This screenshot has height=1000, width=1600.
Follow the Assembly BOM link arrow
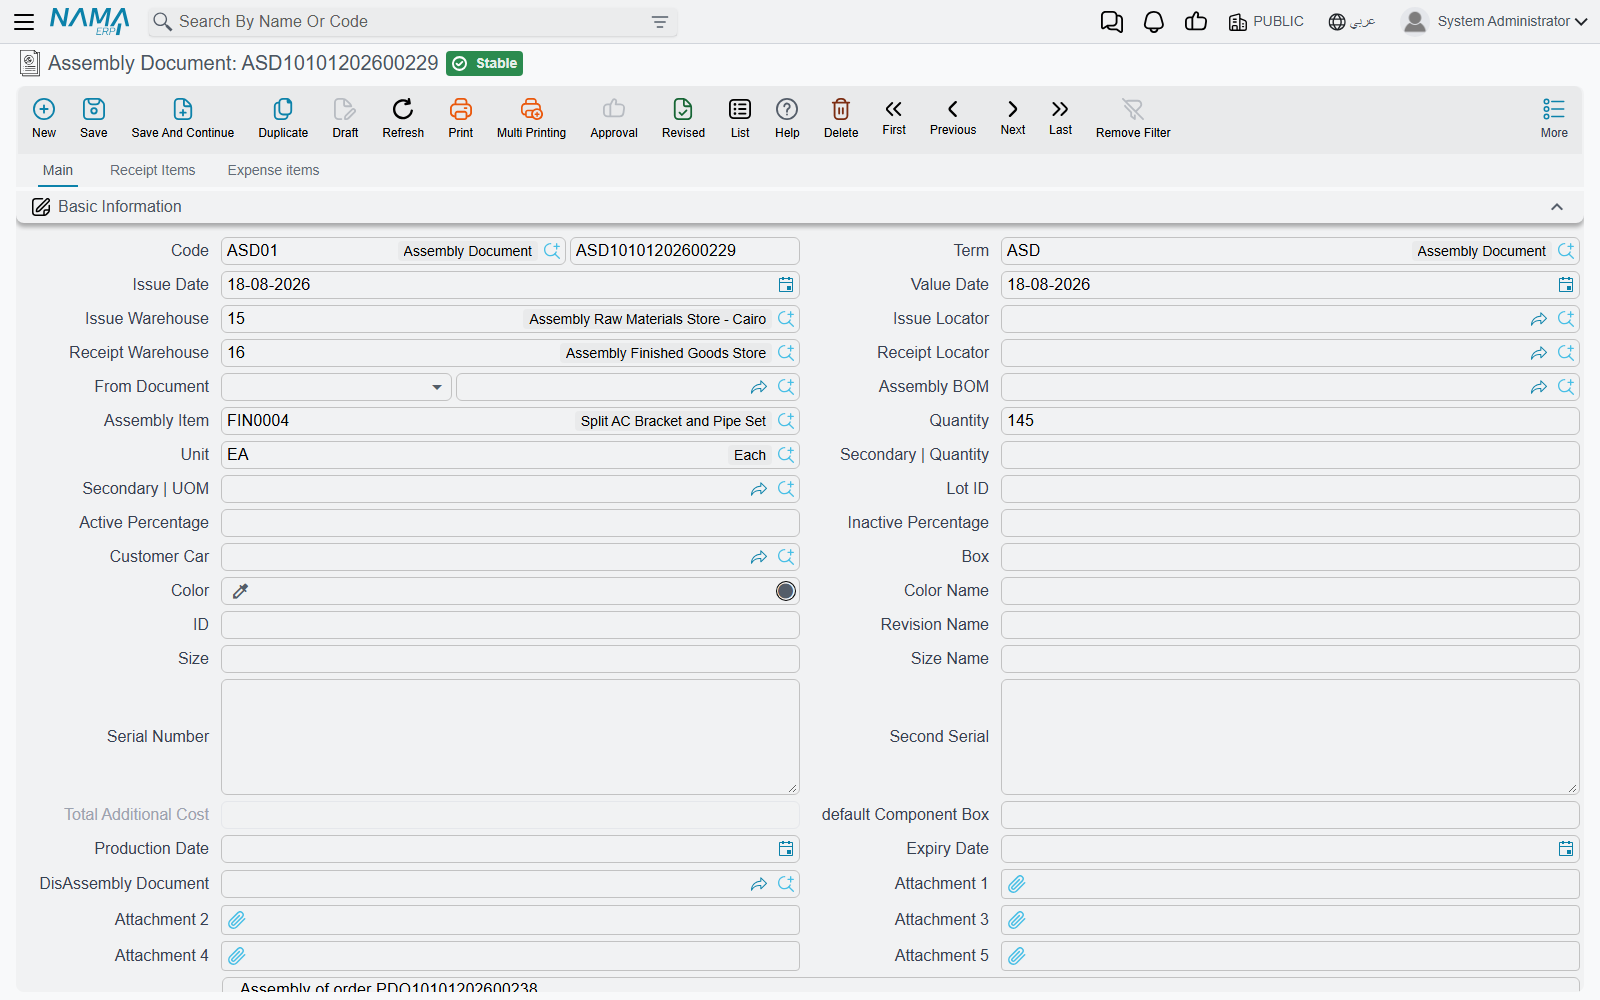[1538, 387]
